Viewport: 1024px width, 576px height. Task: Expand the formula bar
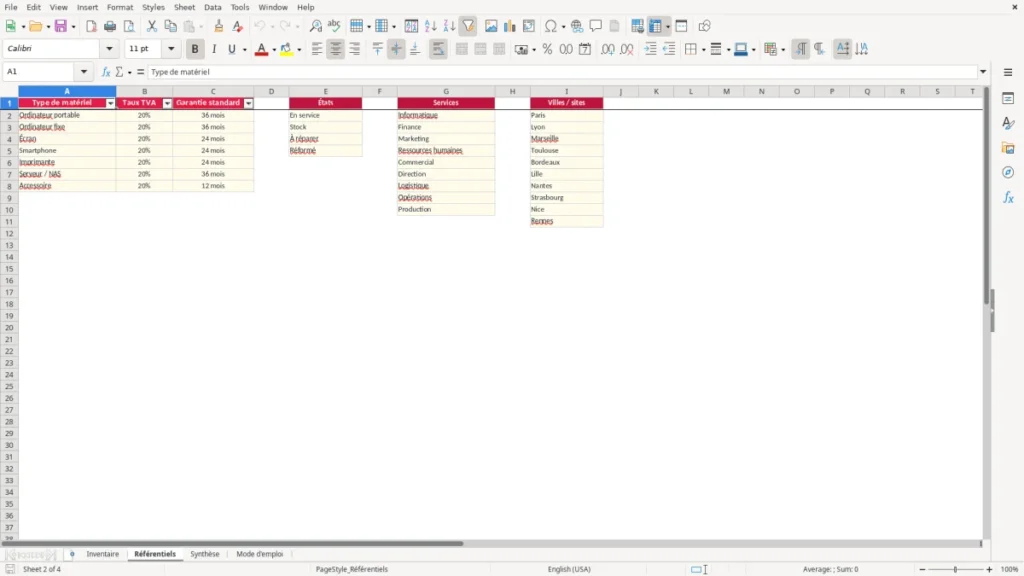pyautogui.click(x=983, y=72)
